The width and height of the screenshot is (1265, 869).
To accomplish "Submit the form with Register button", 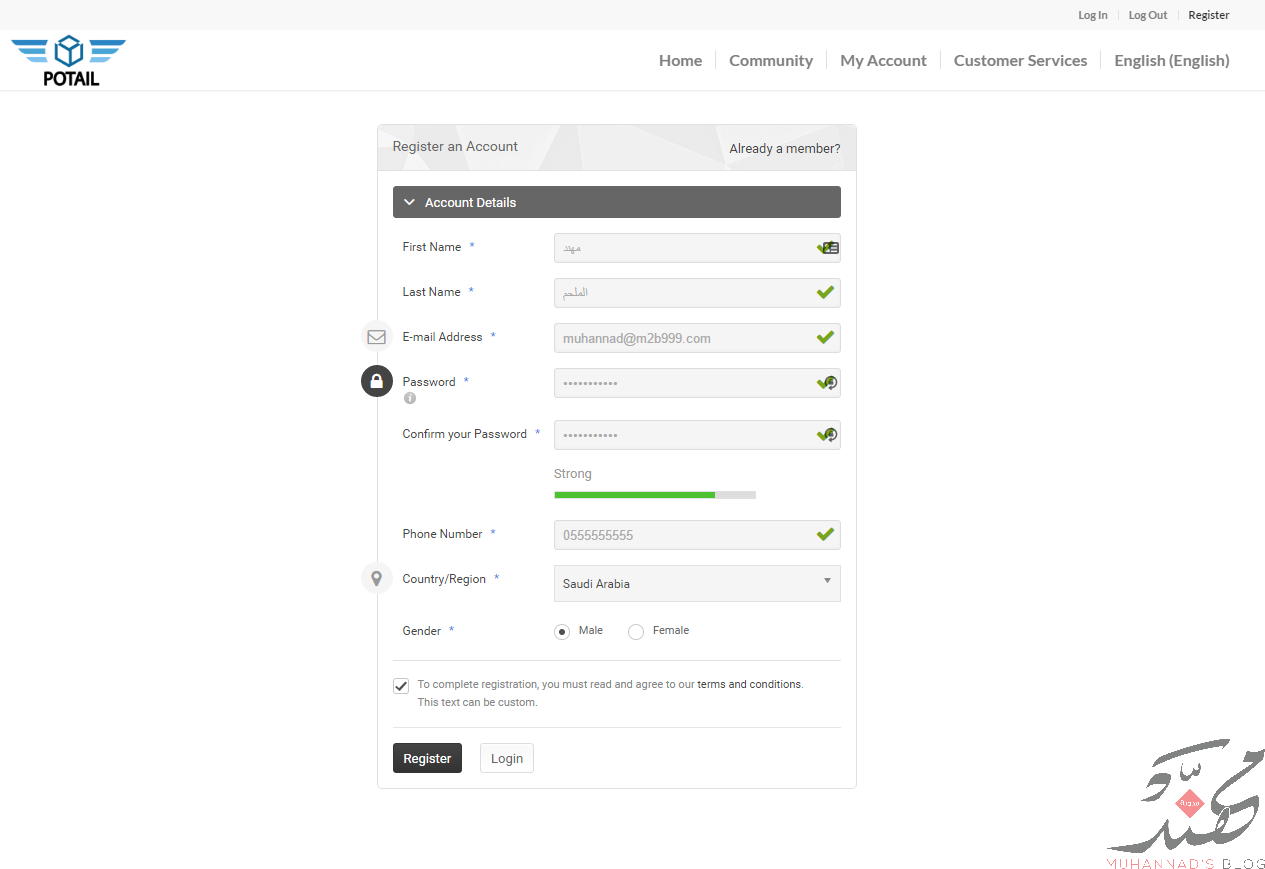I will click(x=427, y=758).
